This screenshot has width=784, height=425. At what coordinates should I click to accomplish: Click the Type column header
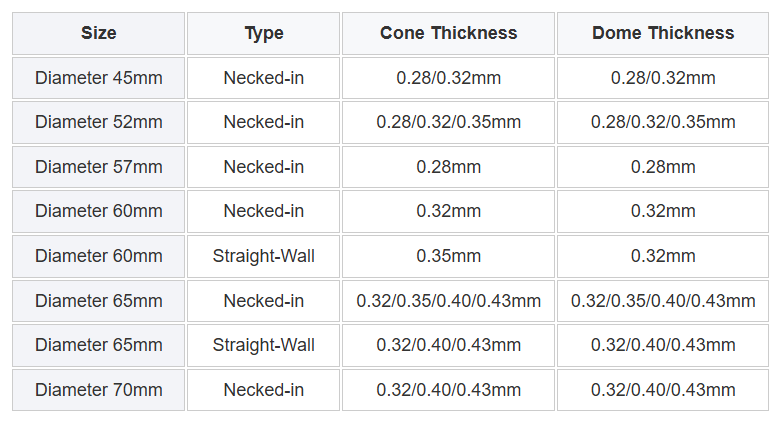point(264,33)
